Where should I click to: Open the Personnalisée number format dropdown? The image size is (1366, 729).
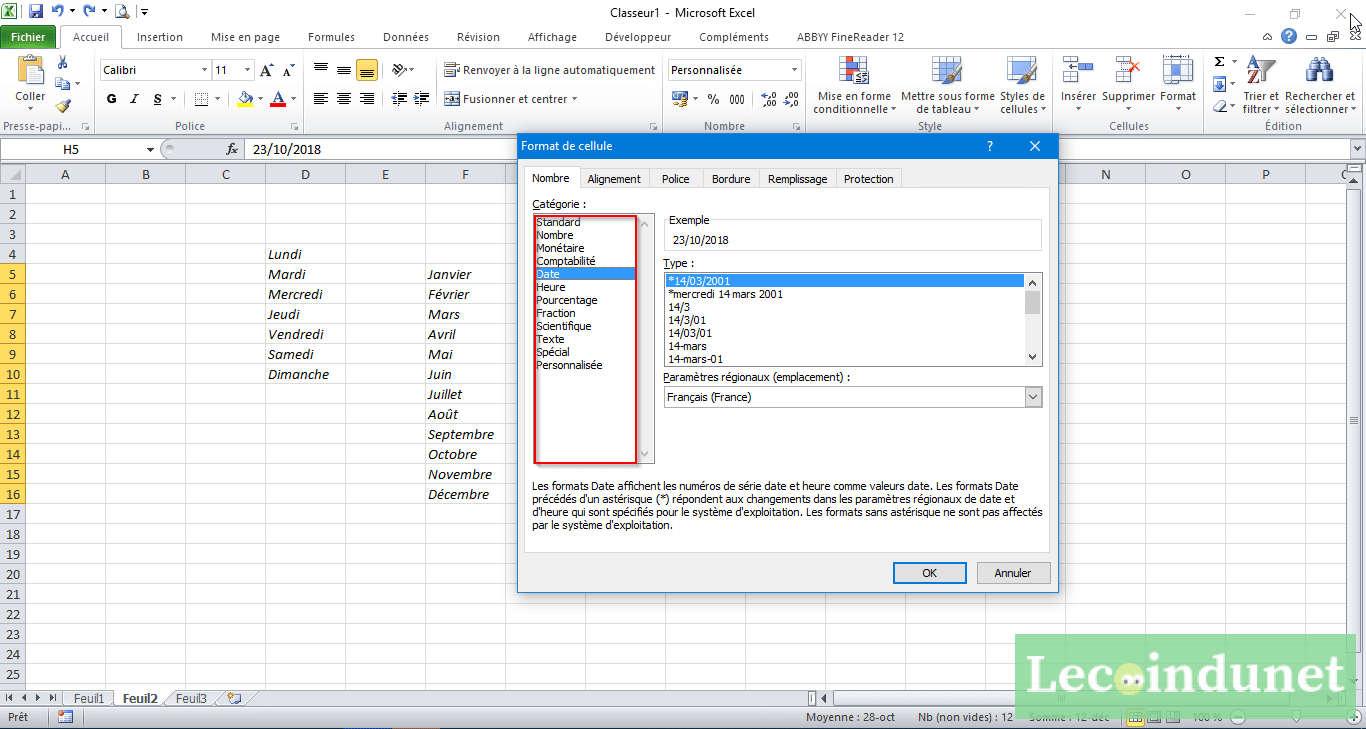[x=796, y=69]
